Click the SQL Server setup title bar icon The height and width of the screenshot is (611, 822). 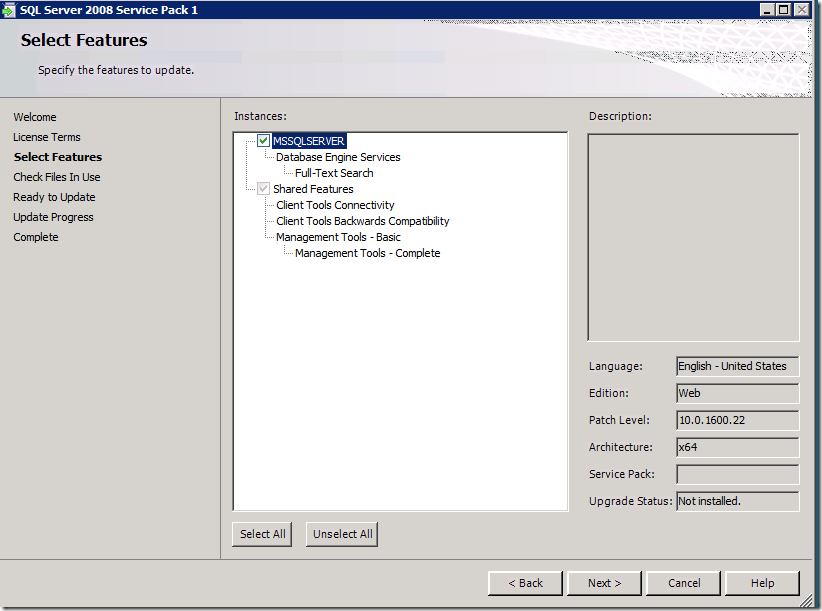click(8, 10)
